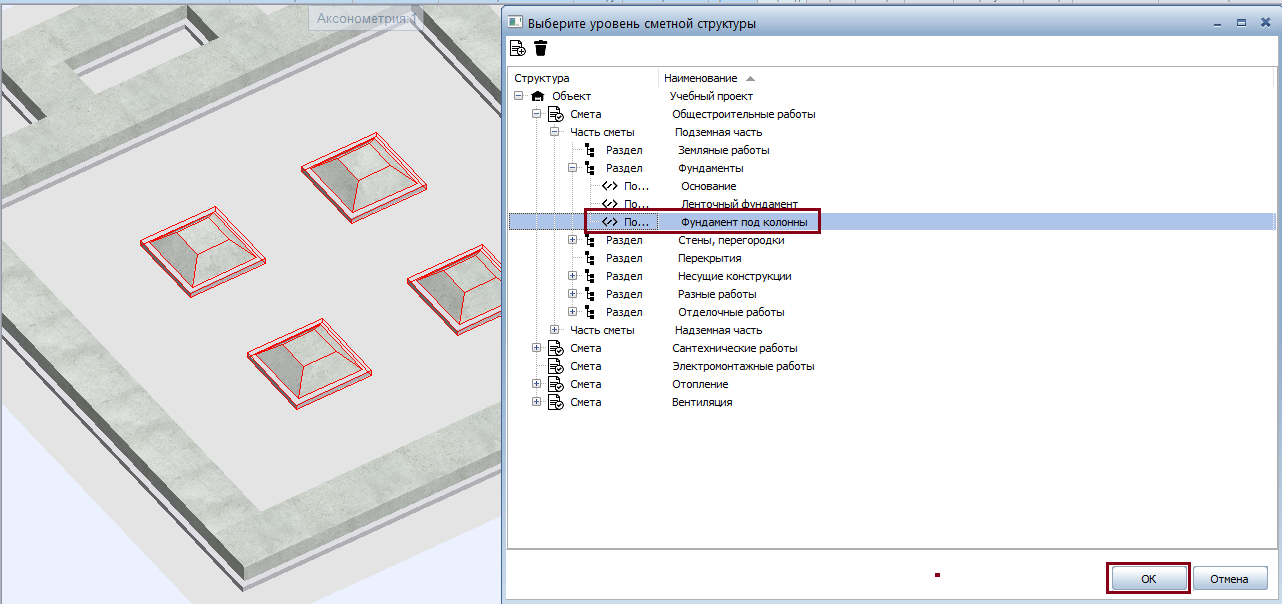This screenshot has width=1282, height=604.
Task: Expand the Сантехнические работы estimate
Action: (x=537, y=348)
